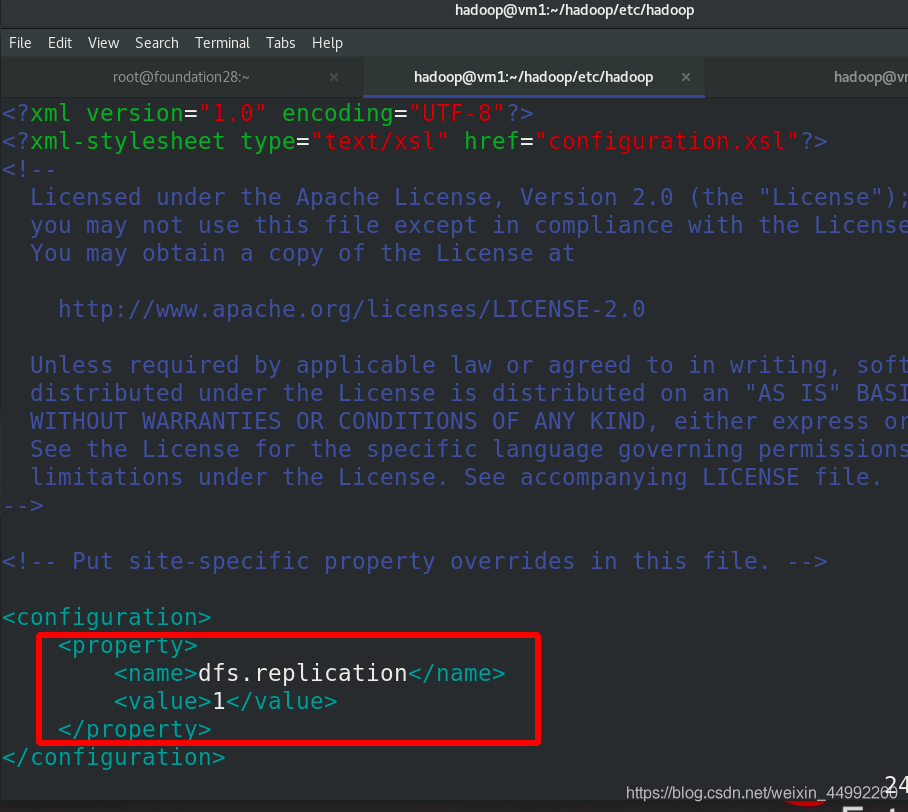The height and width of the screenshot is (812, 908).
Task: Open the Help menu
Action: pos(327,43)
